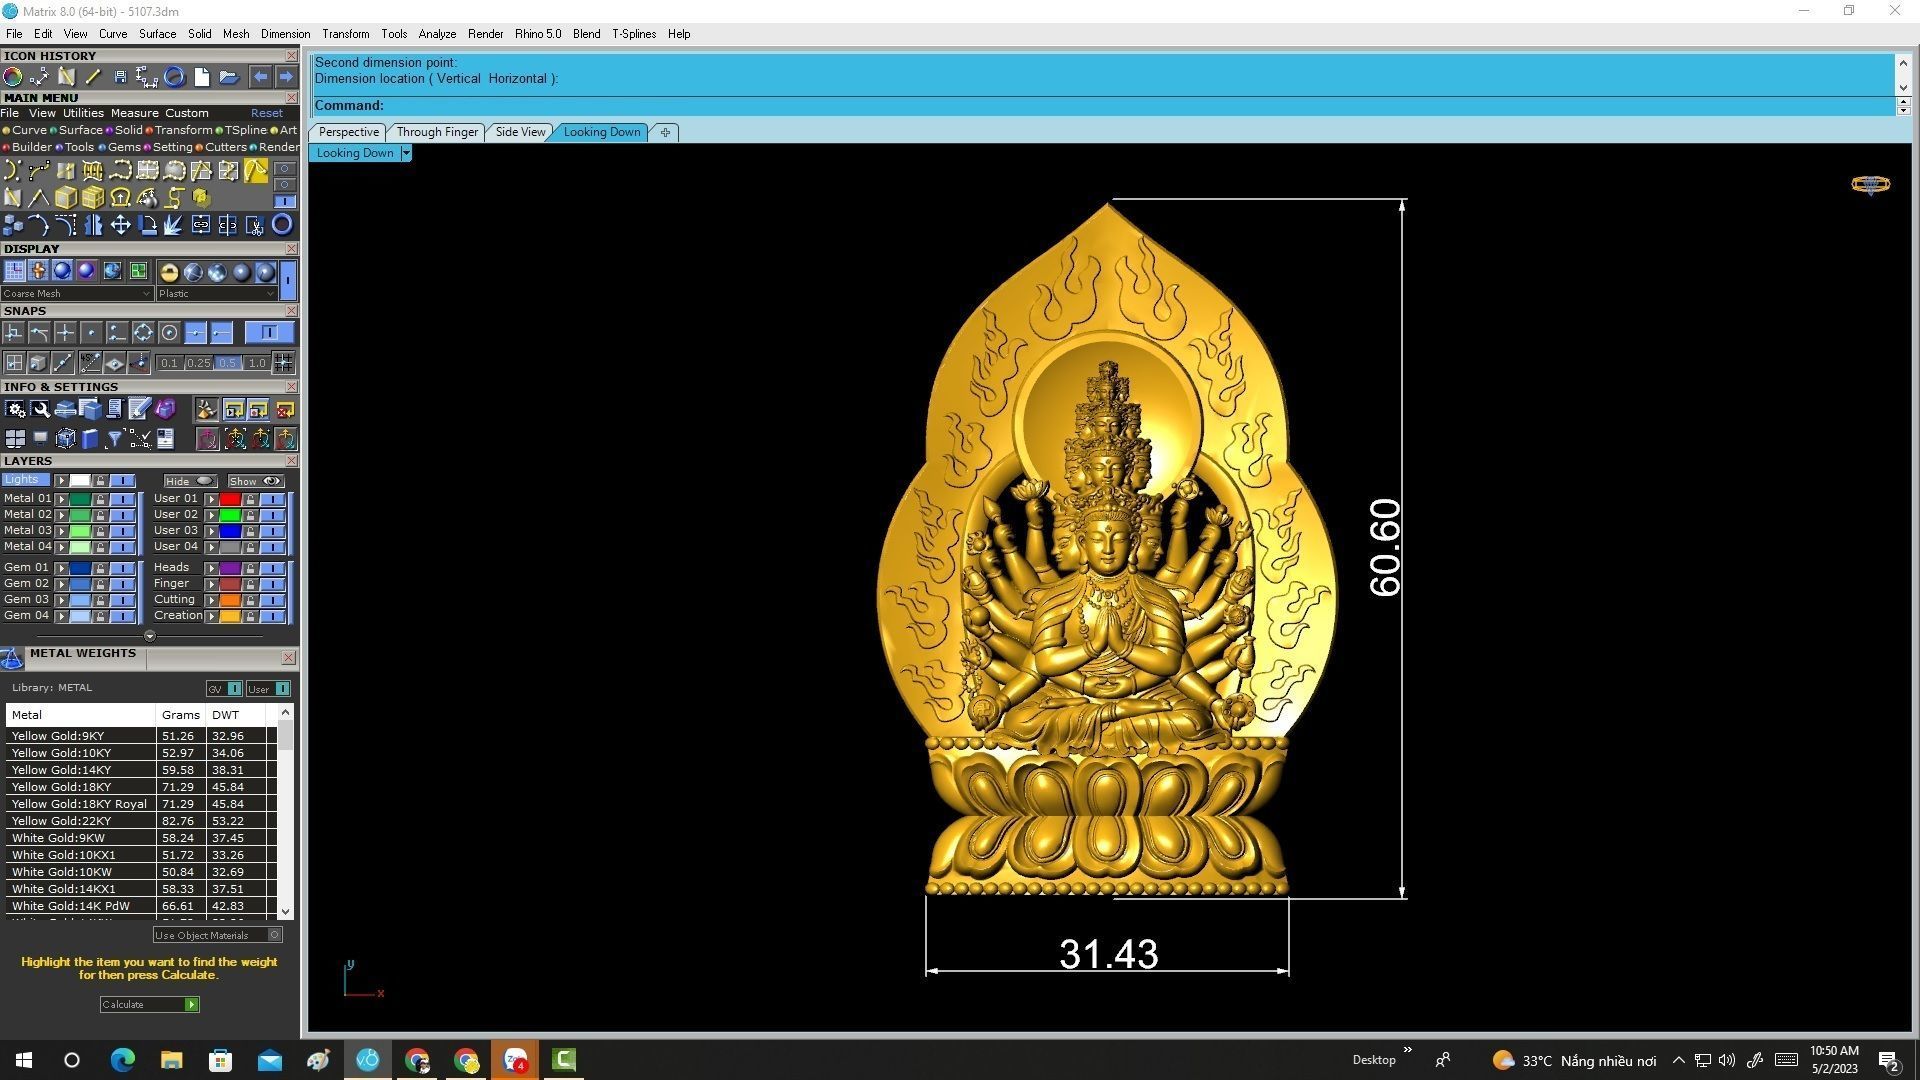Screen dimensions: 1920x1080
Task: Toggle the Metal 01 layer on/off switch
Action: (122, 499)
